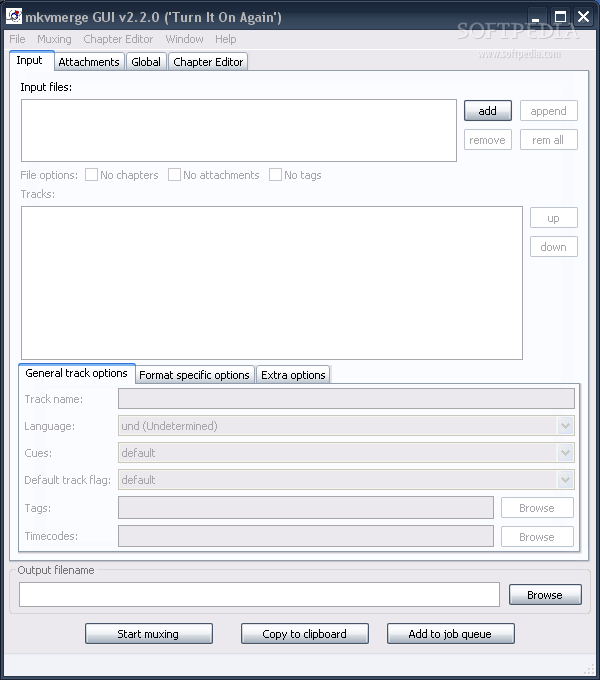Open the Help menu
Viewport: 600px width, 680px height.
point(225,39)
